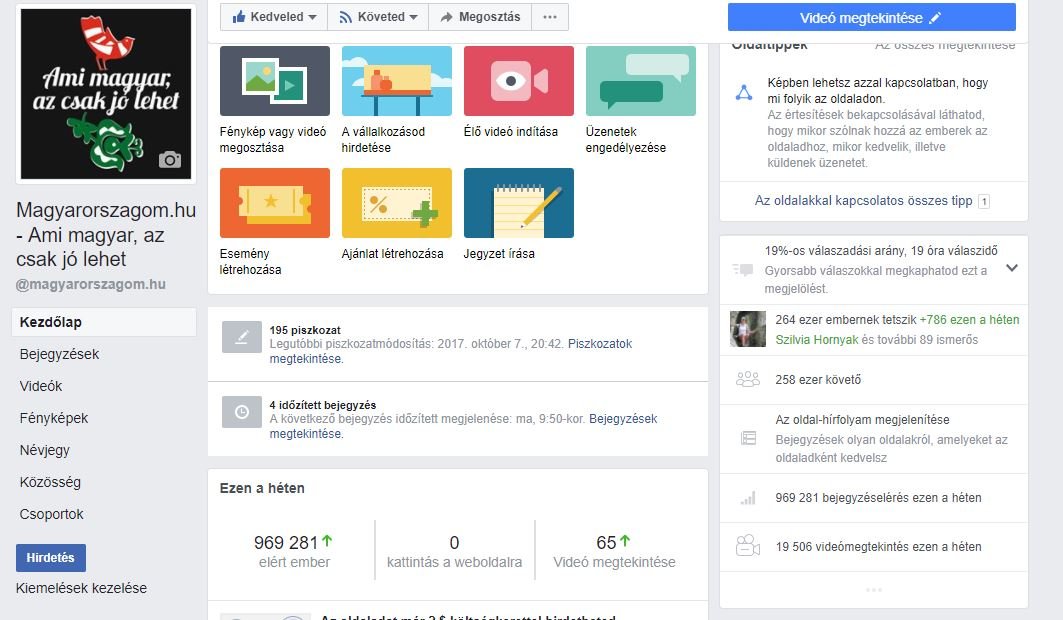
Task: Open the "Névjegy" sidebar section
Action: coord(45,450)
